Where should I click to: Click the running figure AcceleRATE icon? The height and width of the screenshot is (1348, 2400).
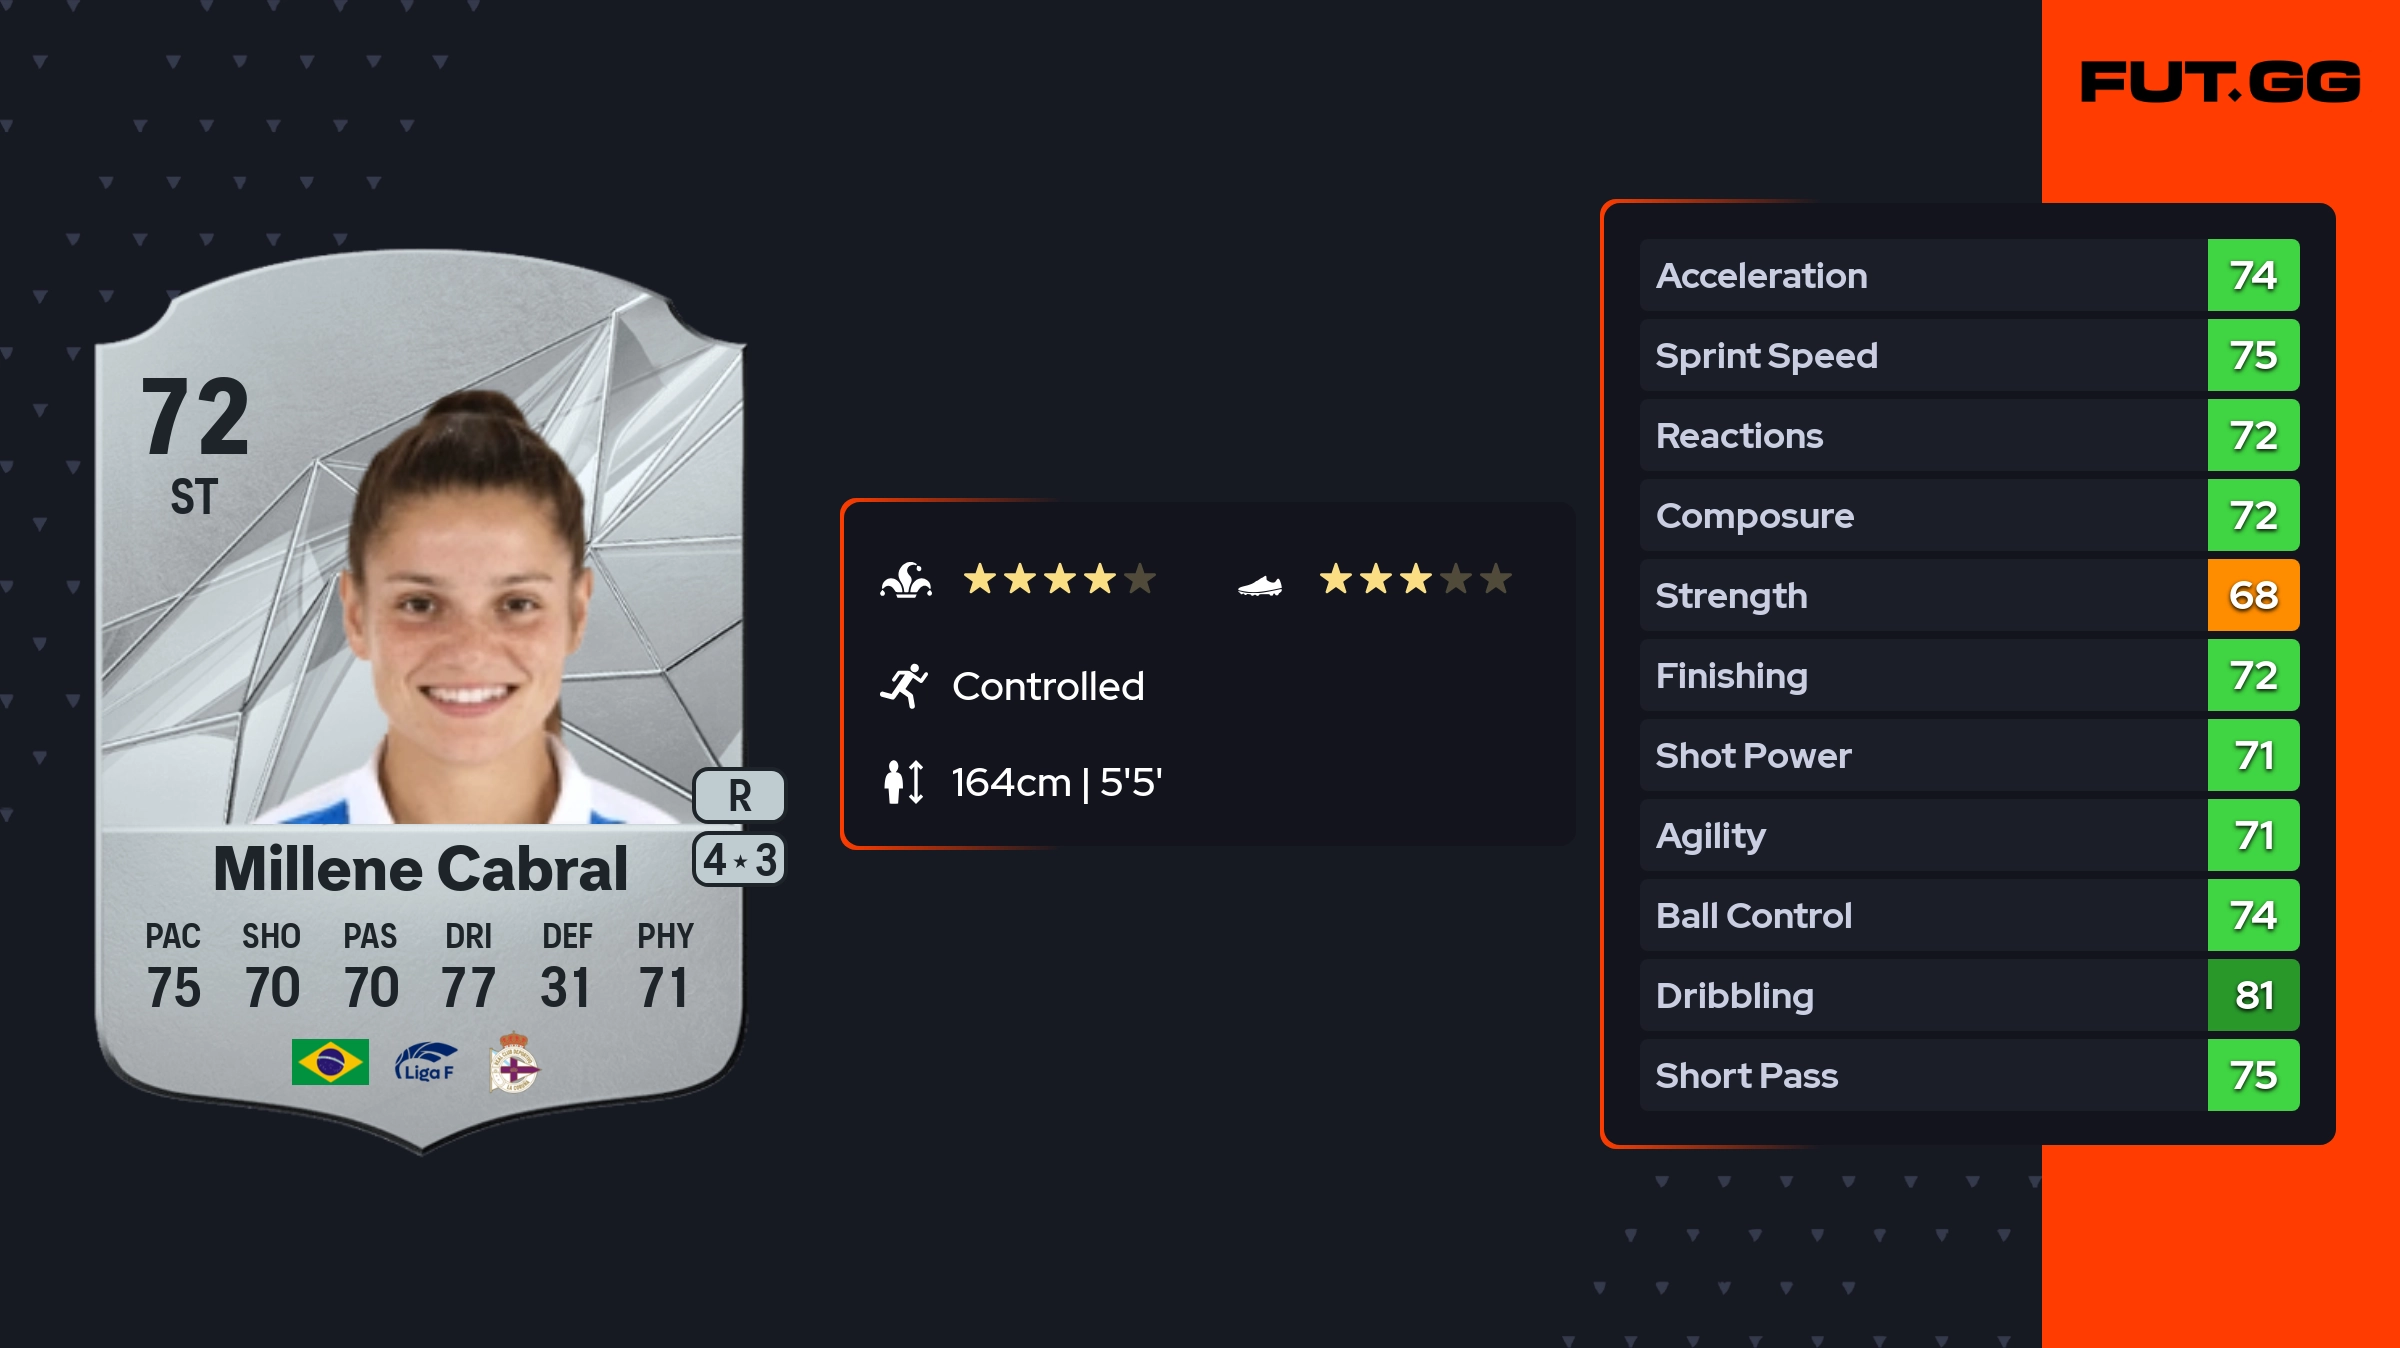[x=904, y=686]
